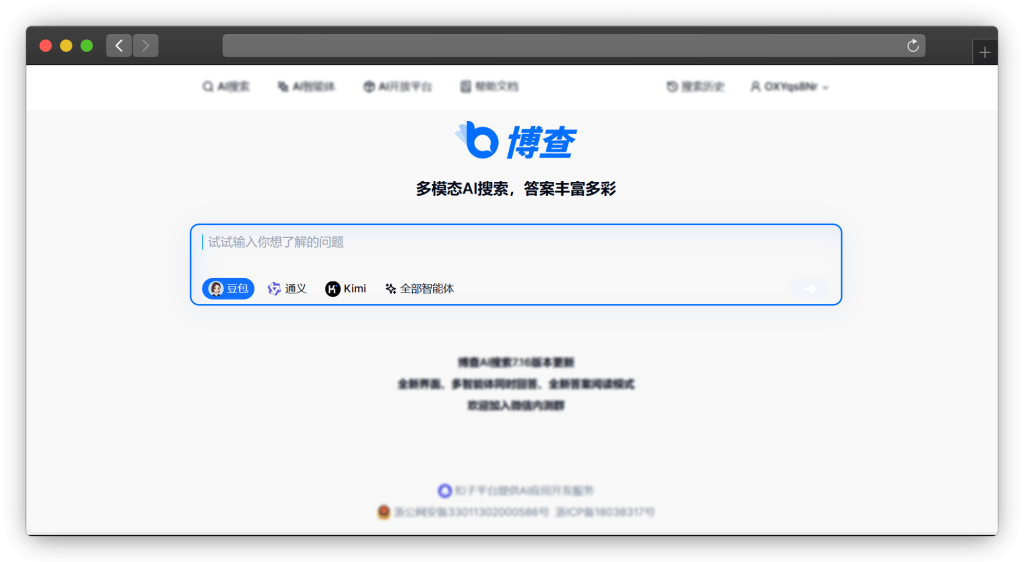Open the 浙公网安备33011302000586号 link

(464, 512)
